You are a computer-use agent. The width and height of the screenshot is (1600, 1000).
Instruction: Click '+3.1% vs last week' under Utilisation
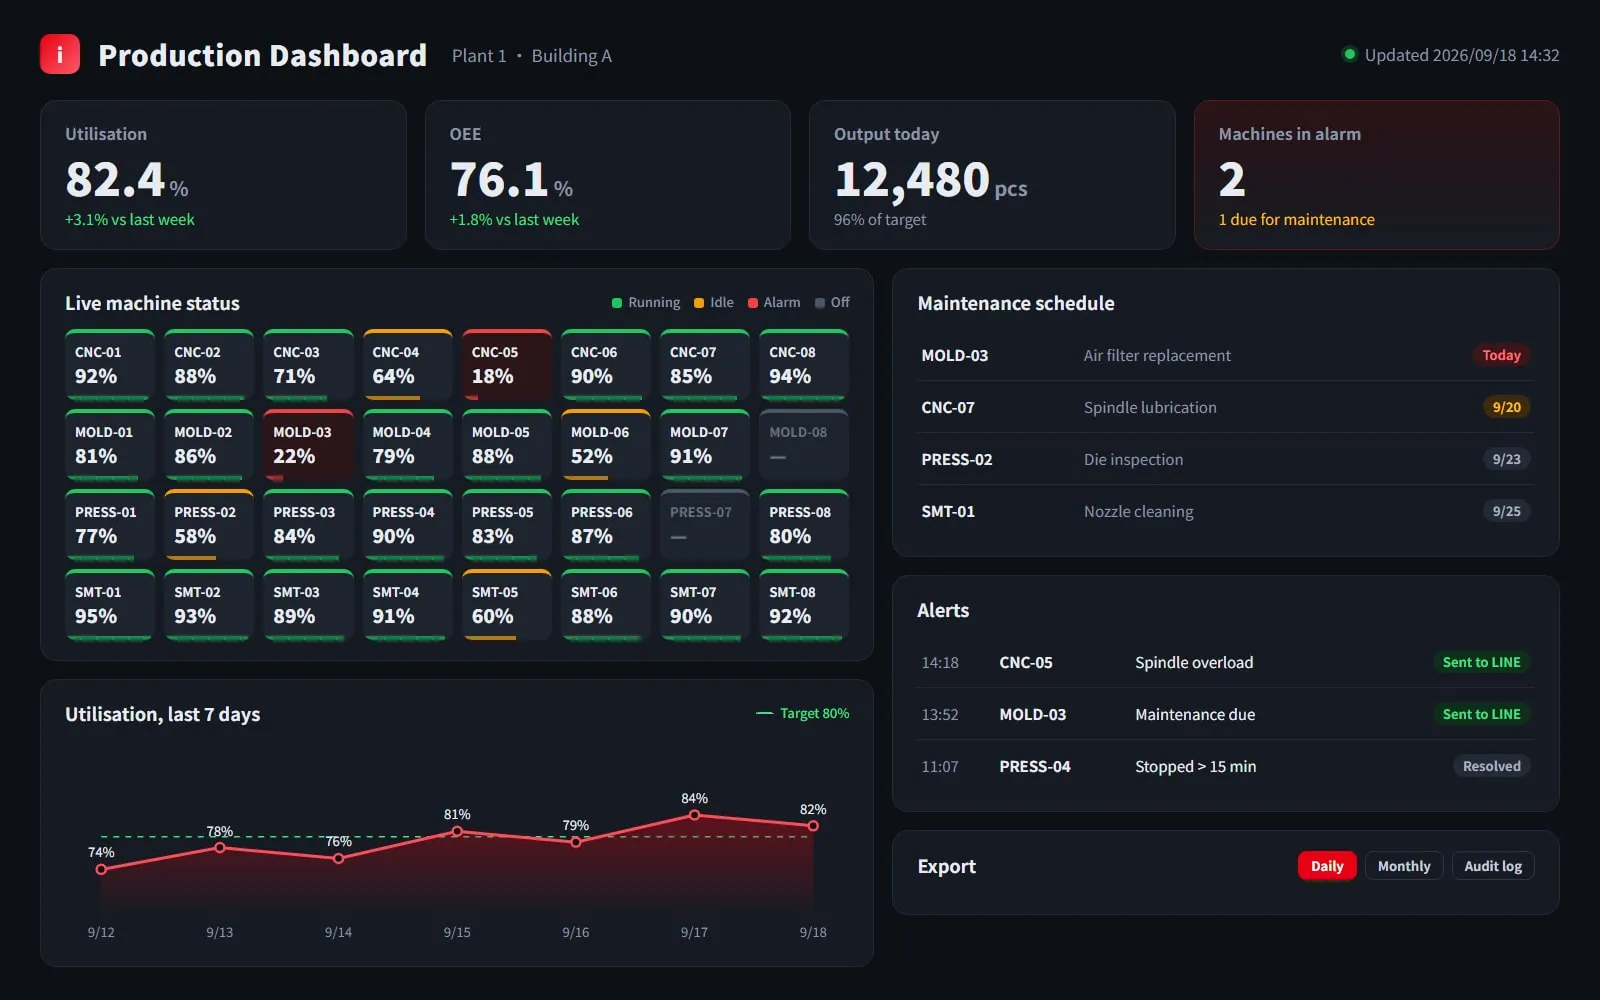130,219
